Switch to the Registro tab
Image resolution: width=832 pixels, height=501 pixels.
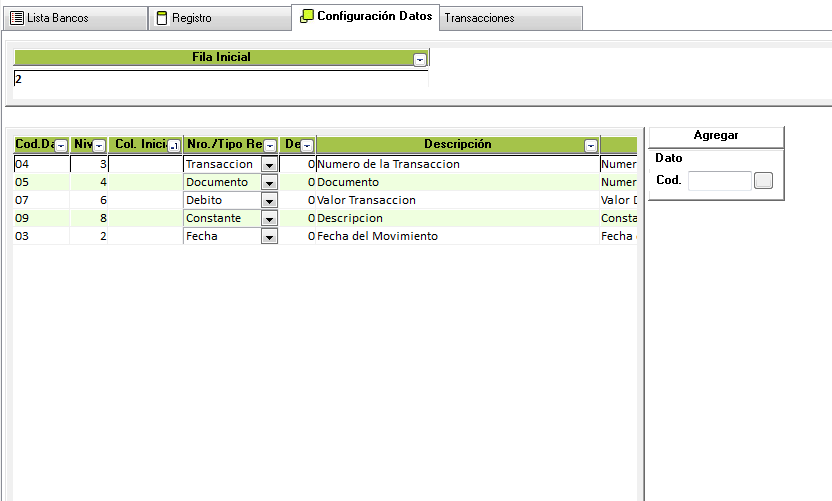click(x=220, y=18)
